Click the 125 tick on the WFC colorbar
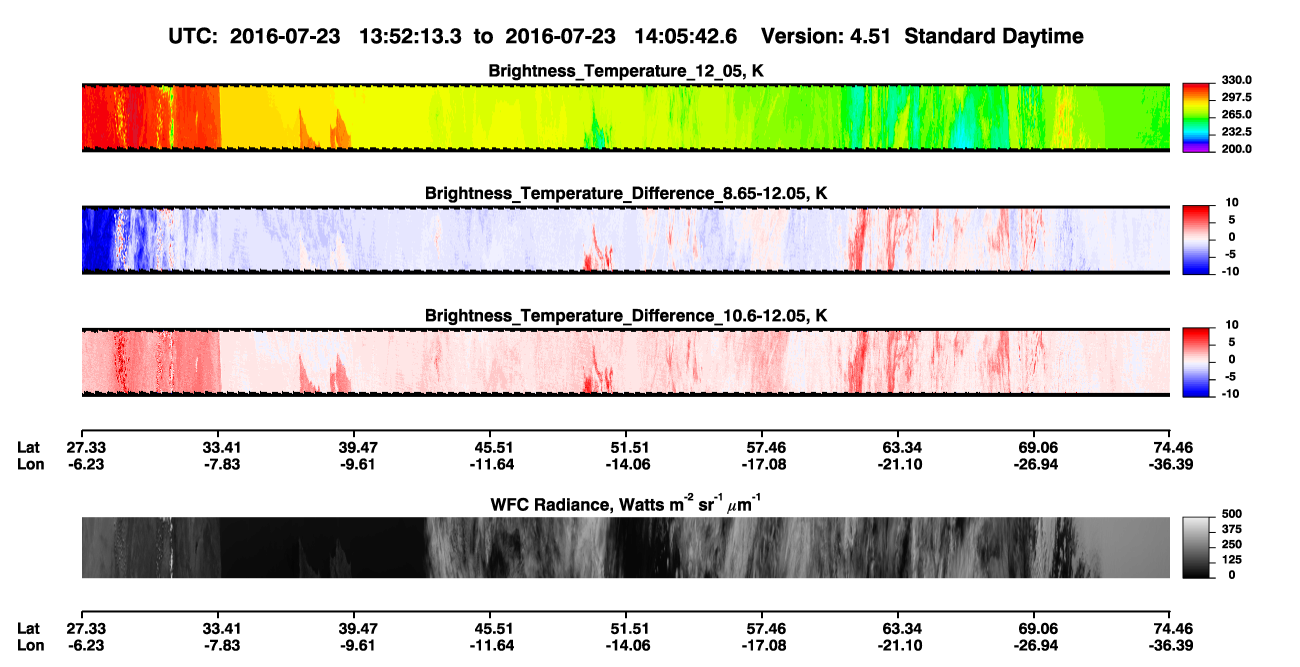 click(x=1231, y=559)
